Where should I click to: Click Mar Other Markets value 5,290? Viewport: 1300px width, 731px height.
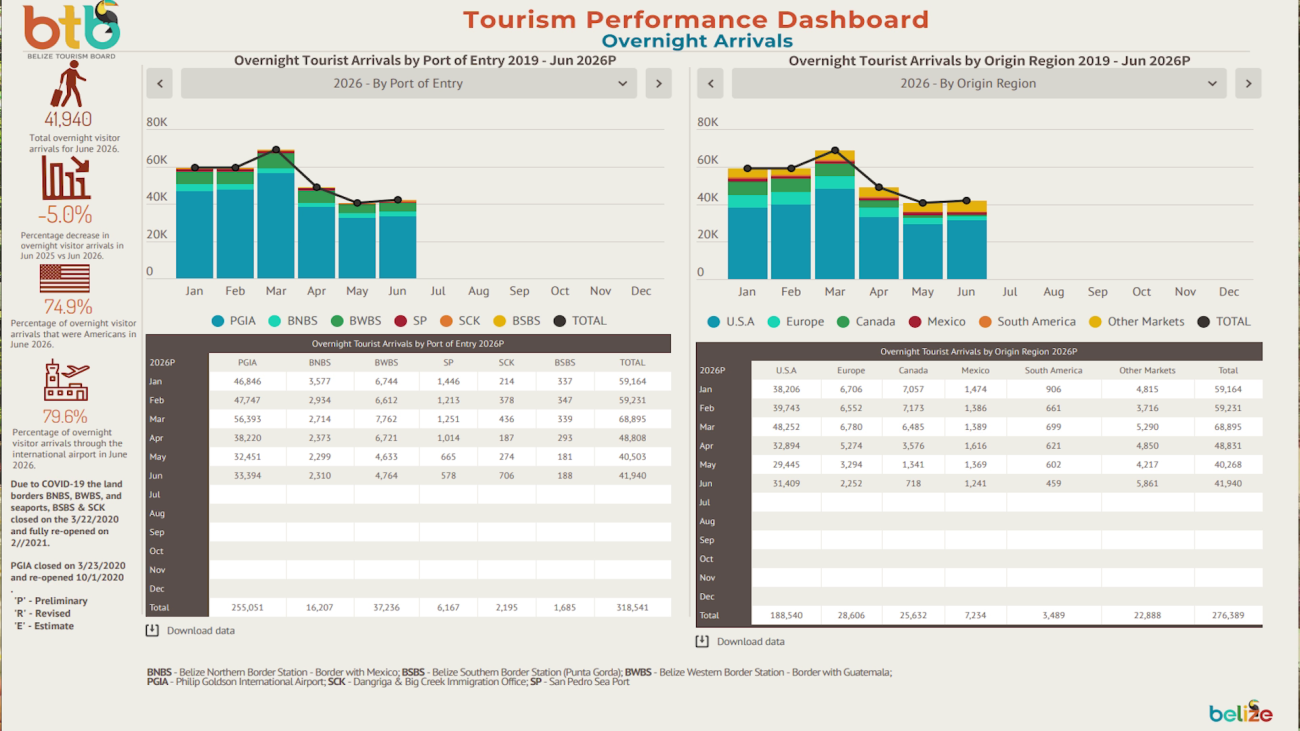tap(1147, 427)
